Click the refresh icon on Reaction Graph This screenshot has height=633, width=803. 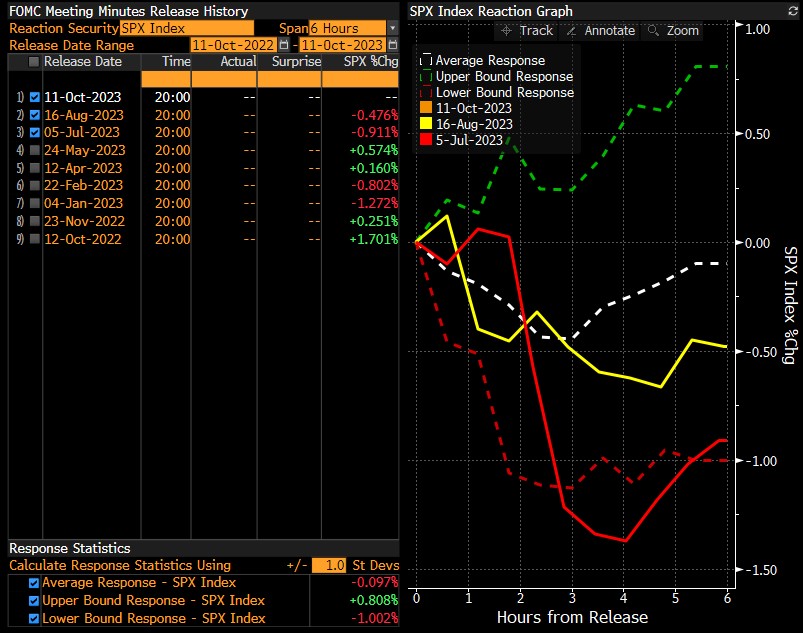791,11
